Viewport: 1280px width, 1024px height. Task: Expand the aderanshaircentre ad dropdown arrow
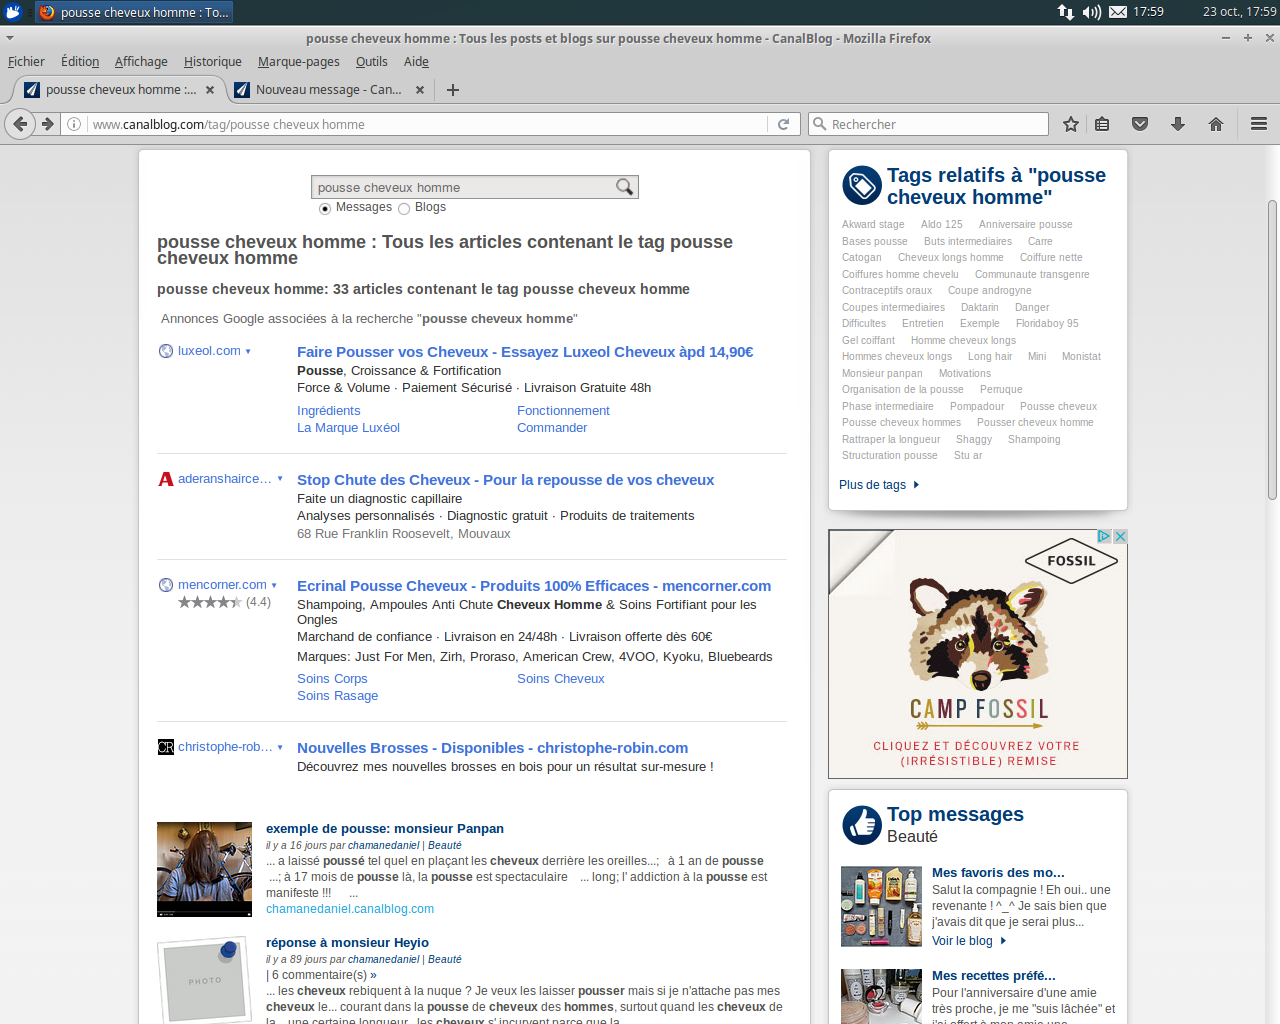tap(280, 479)
